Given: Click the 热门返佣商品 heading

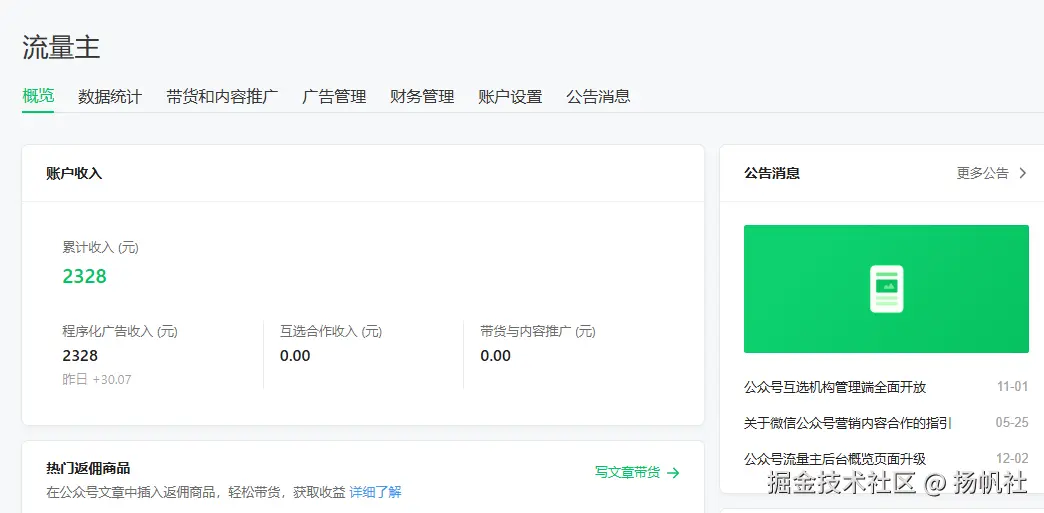Looking at the screenshot, I should pos(88,468).
